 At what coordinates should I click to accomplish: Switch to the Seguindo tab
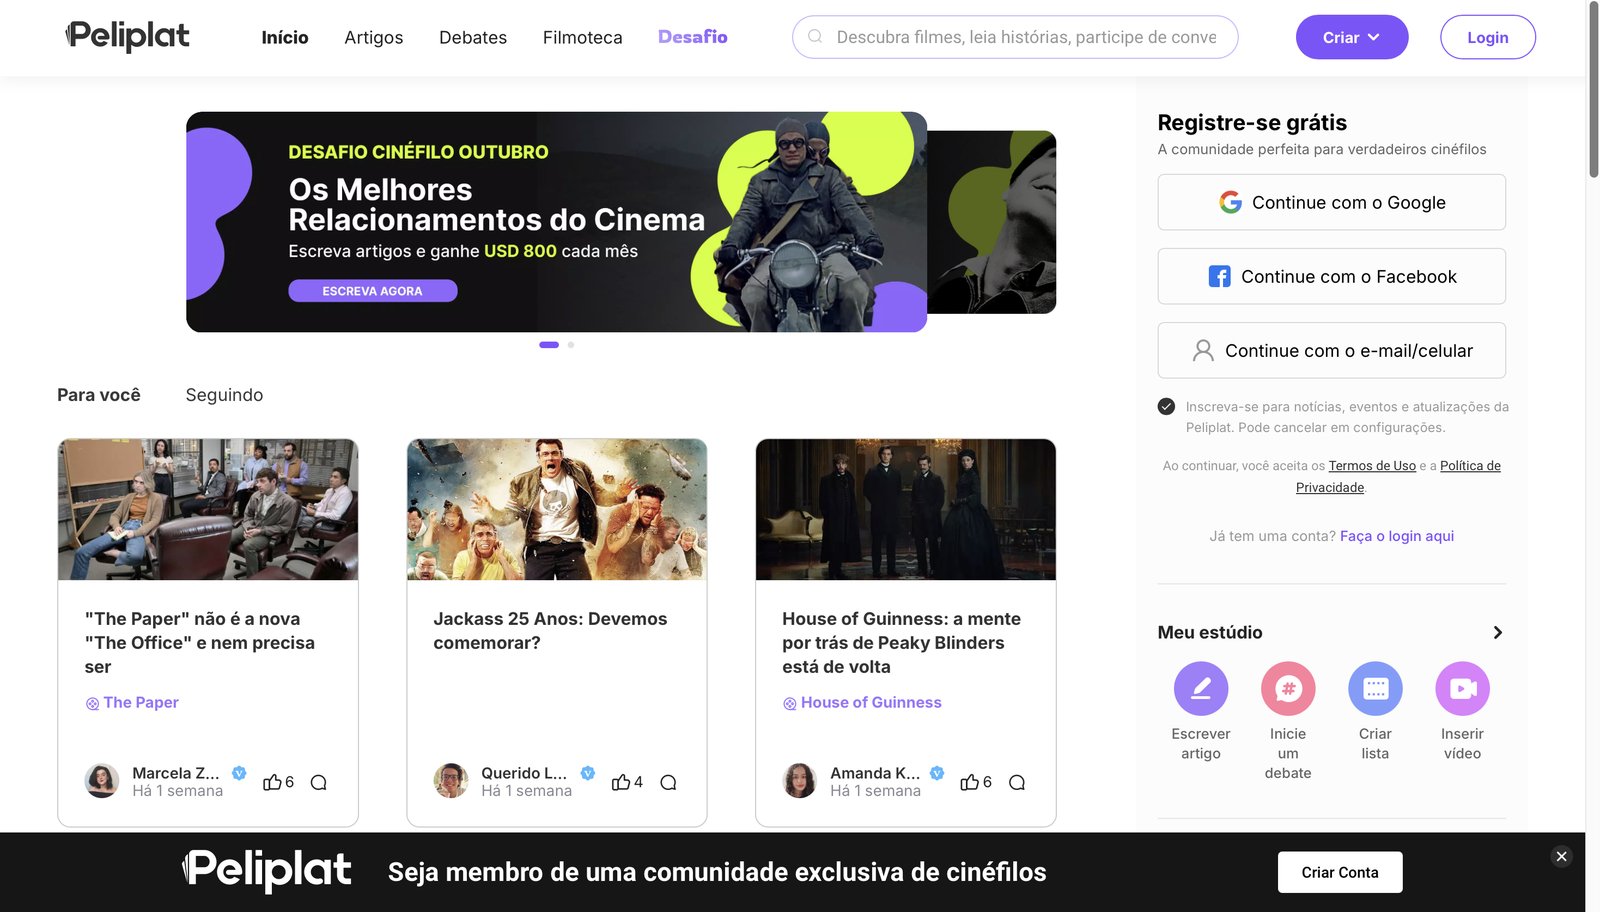(224, 395)
